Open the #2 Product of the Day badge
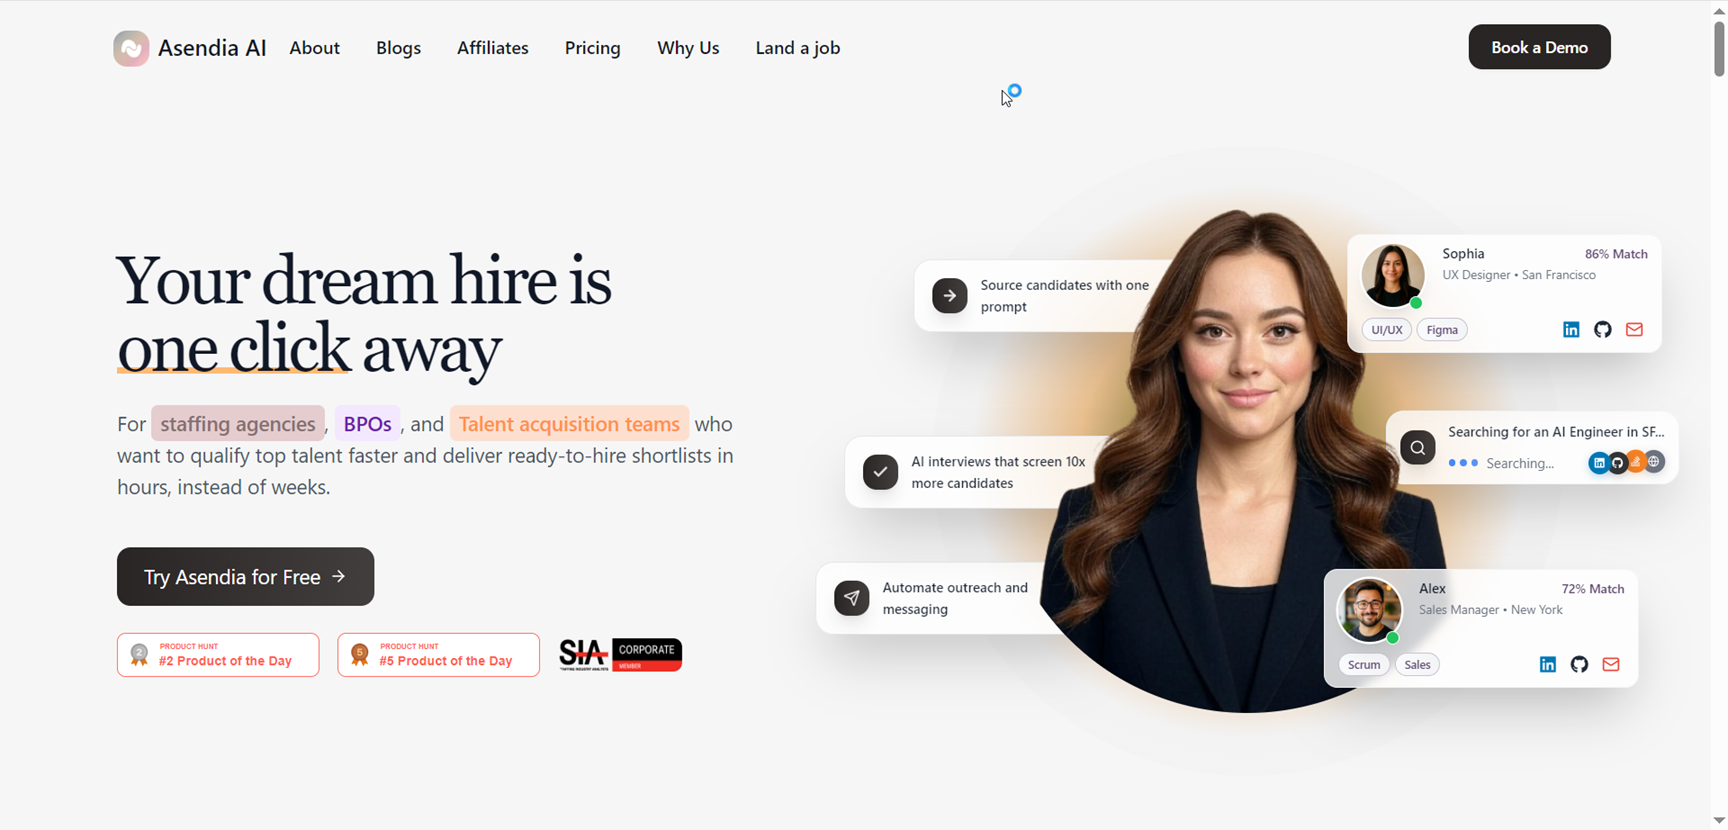1728x830 pixels. (x=218, y=655)
